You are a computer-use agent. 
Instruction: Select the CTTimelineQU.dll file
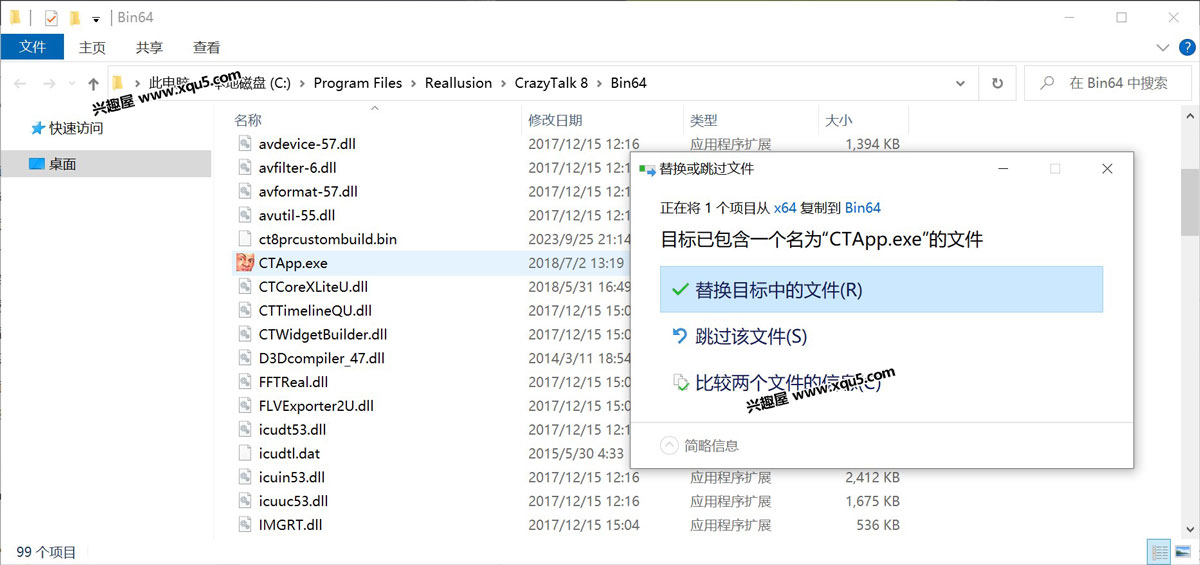315,311
